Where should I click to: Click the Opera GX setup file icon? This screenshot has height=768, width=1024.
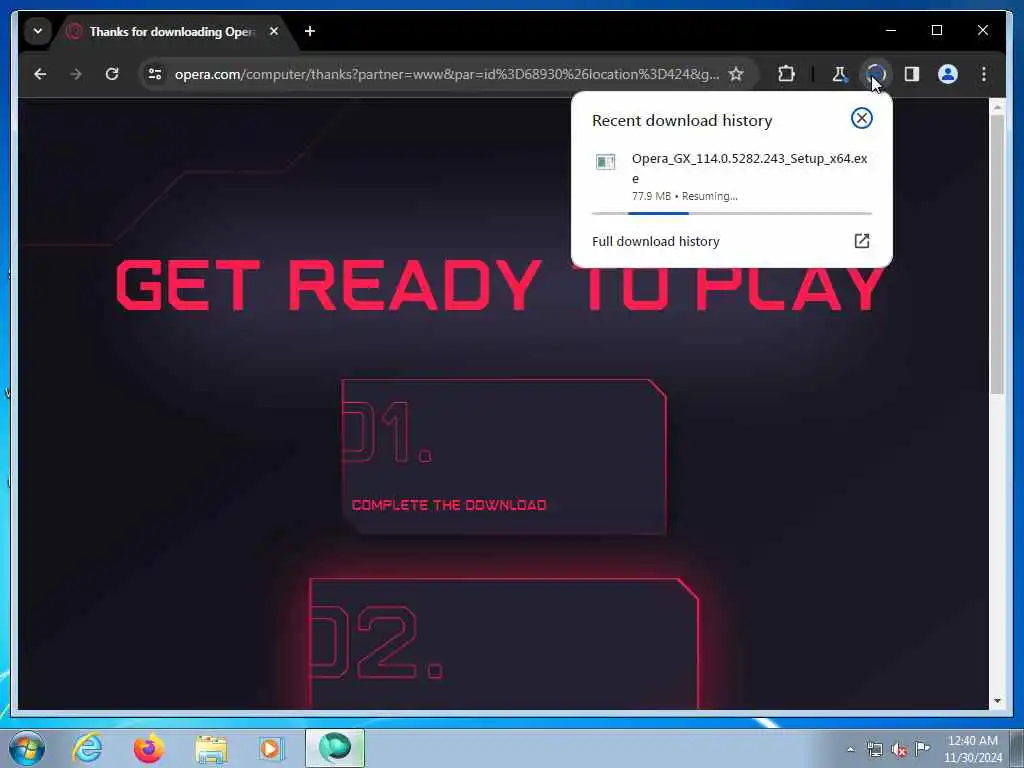pos(605,161)
